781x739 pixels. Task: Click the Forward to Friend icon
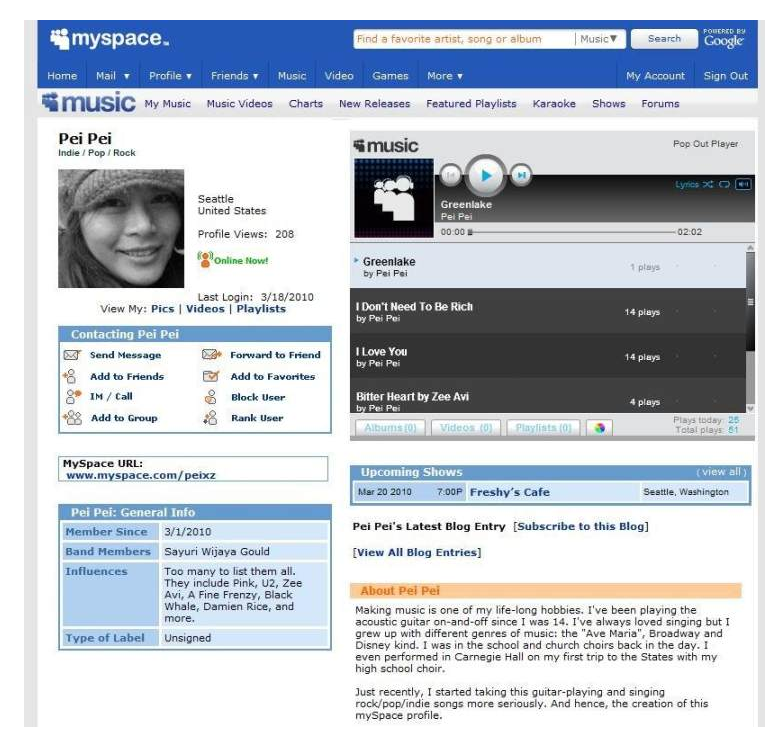pyautogui.click(x=211, y=355)
